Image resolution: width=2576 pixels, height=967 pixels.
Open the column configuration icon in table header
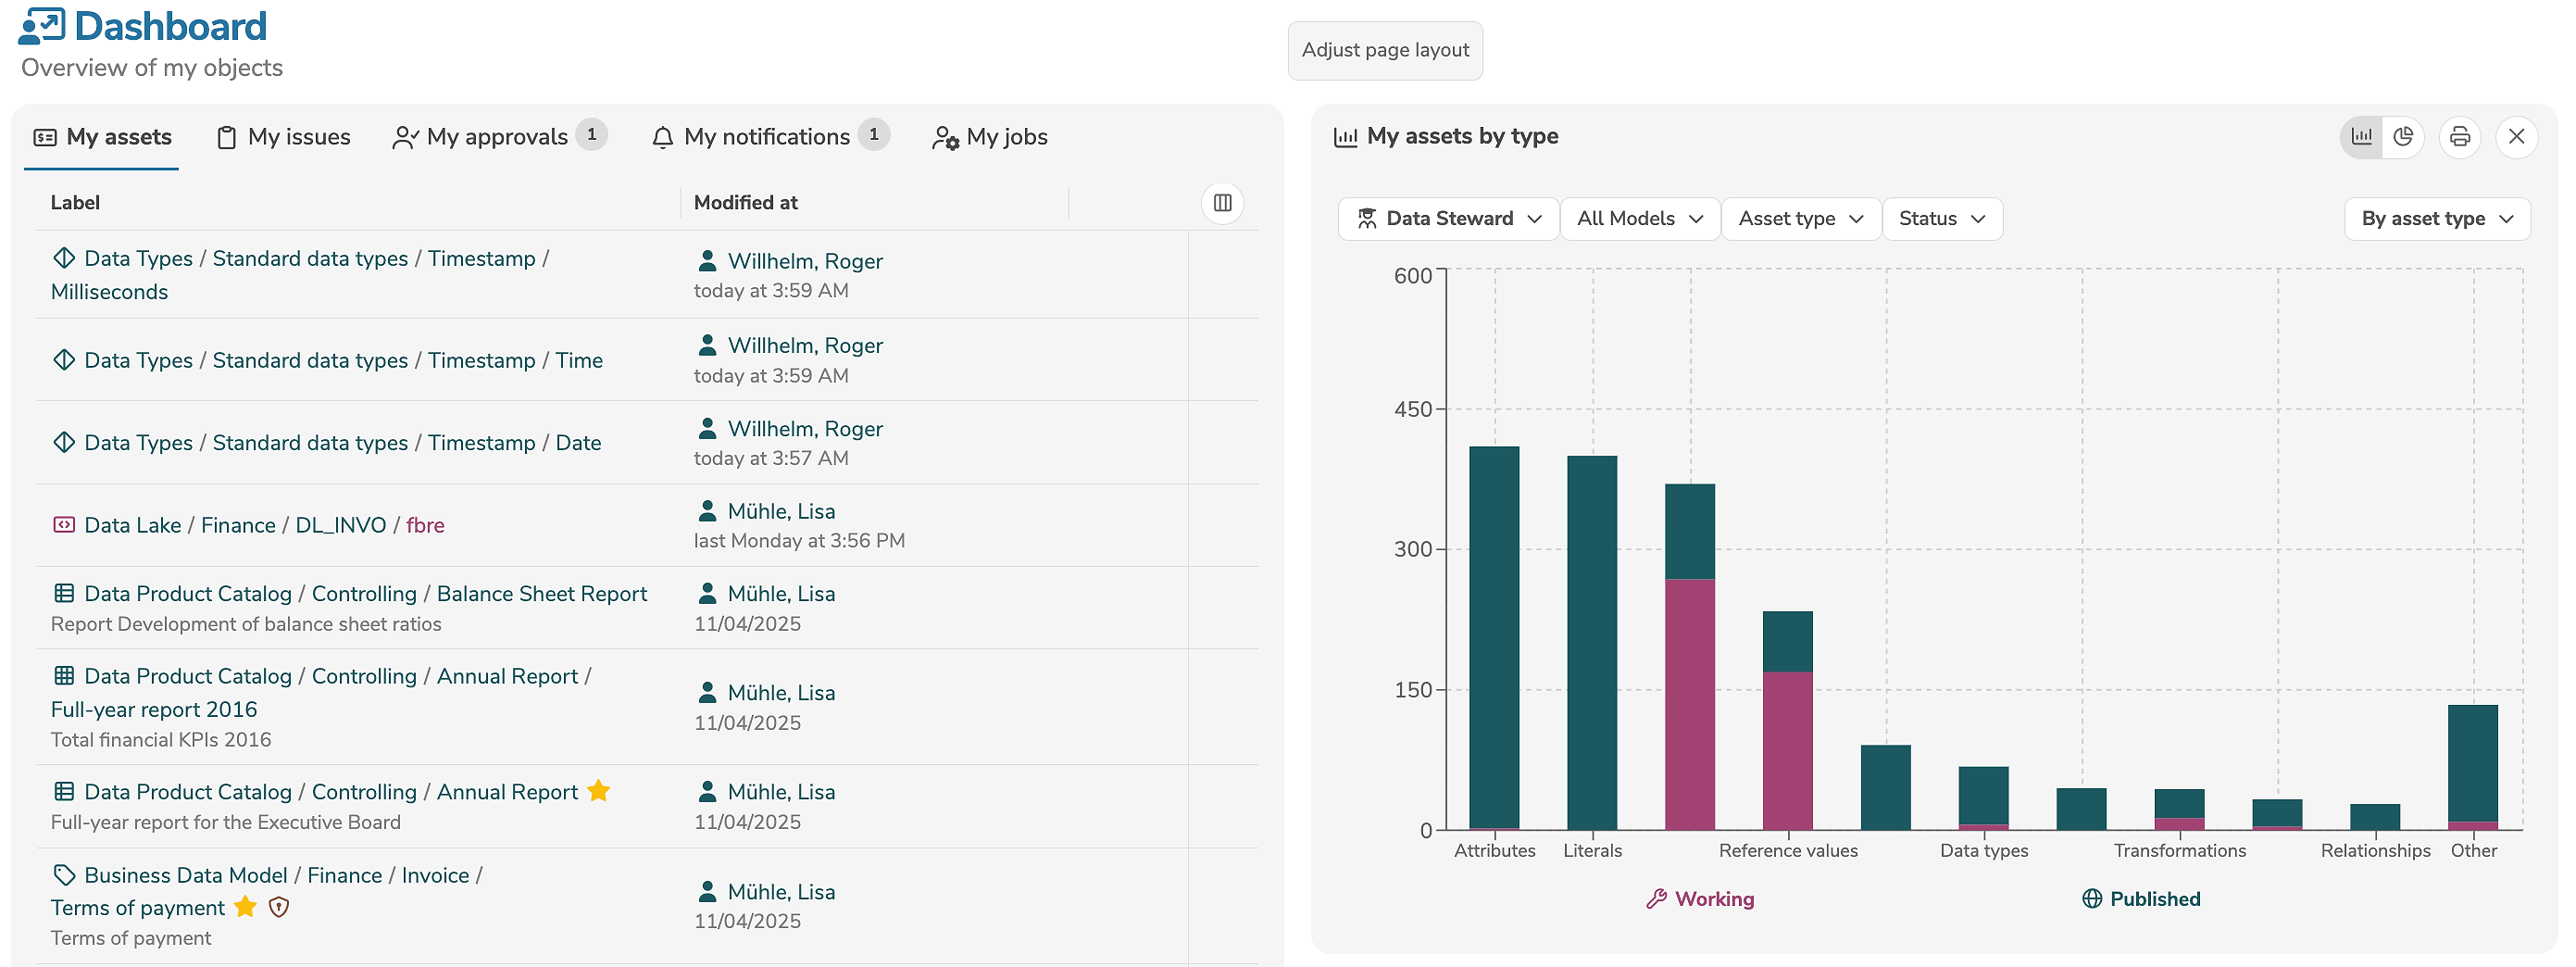pos(1222,203)
